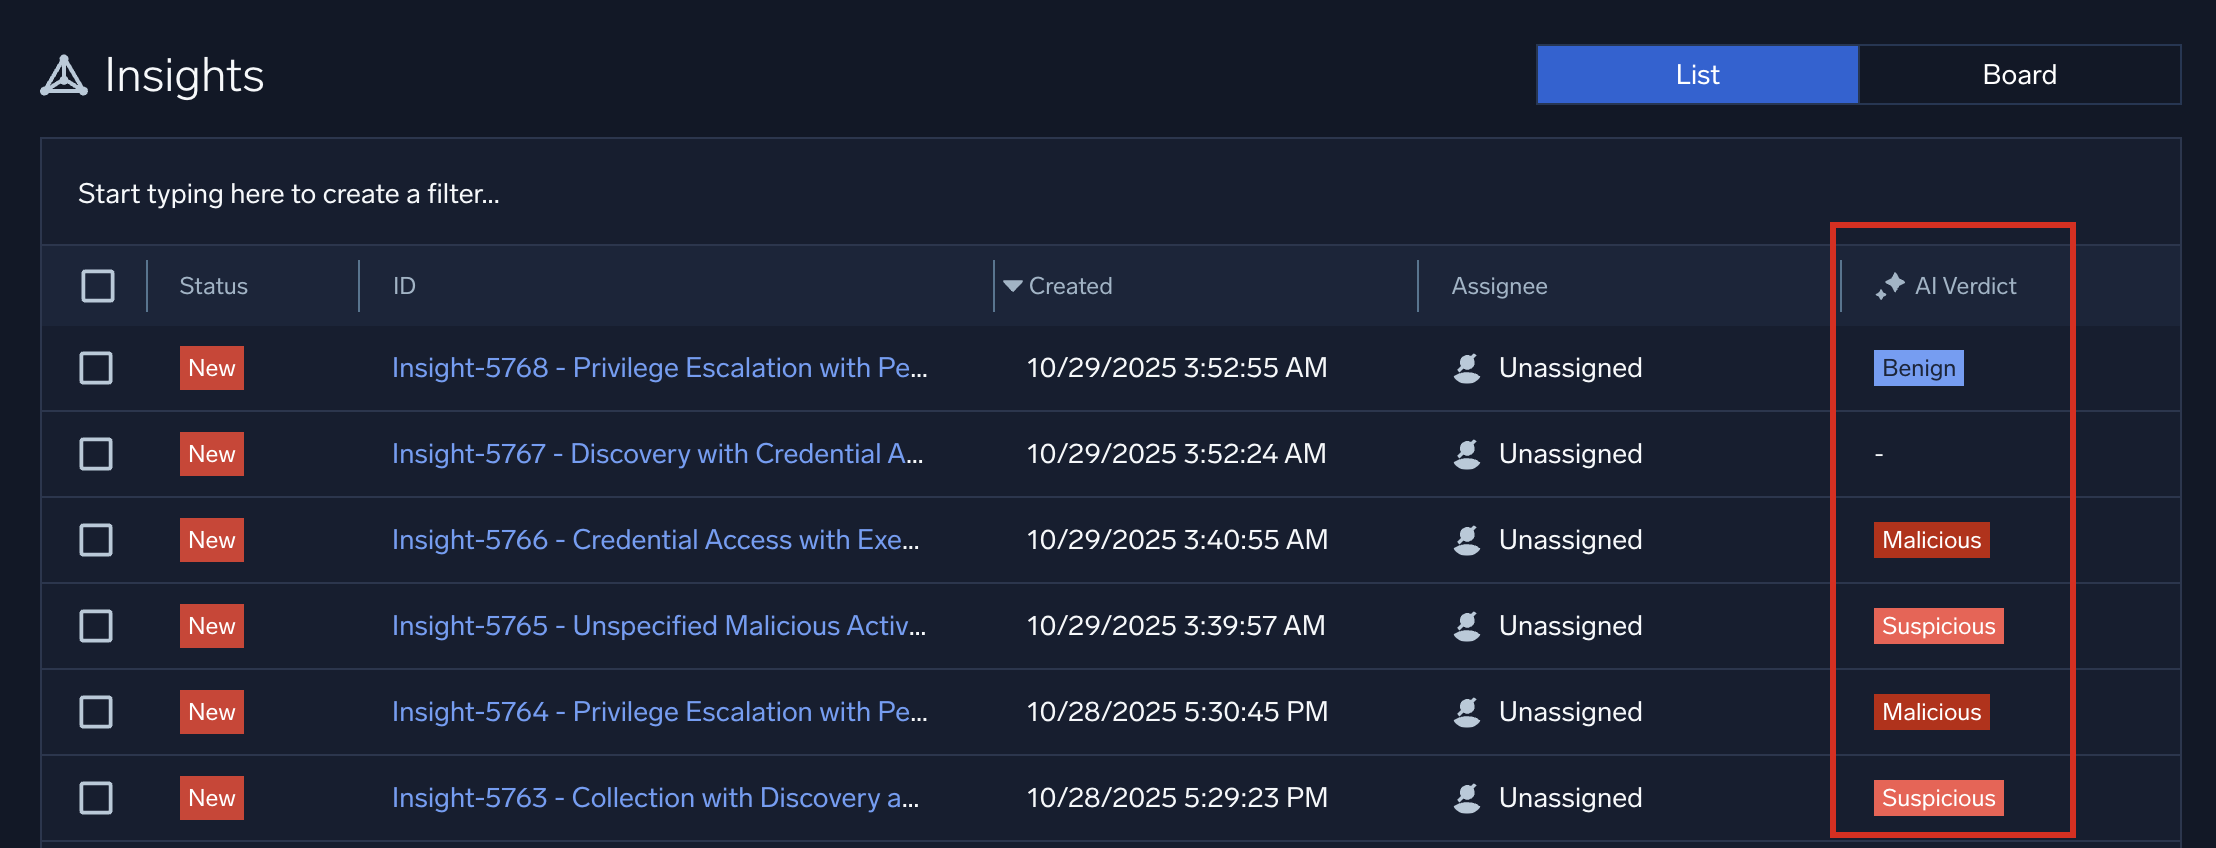Viewport: 2216px width, 848px height.
Task: Click the Malicious verdict badge on Insight-5766
Action: [x=1931, y=540]
